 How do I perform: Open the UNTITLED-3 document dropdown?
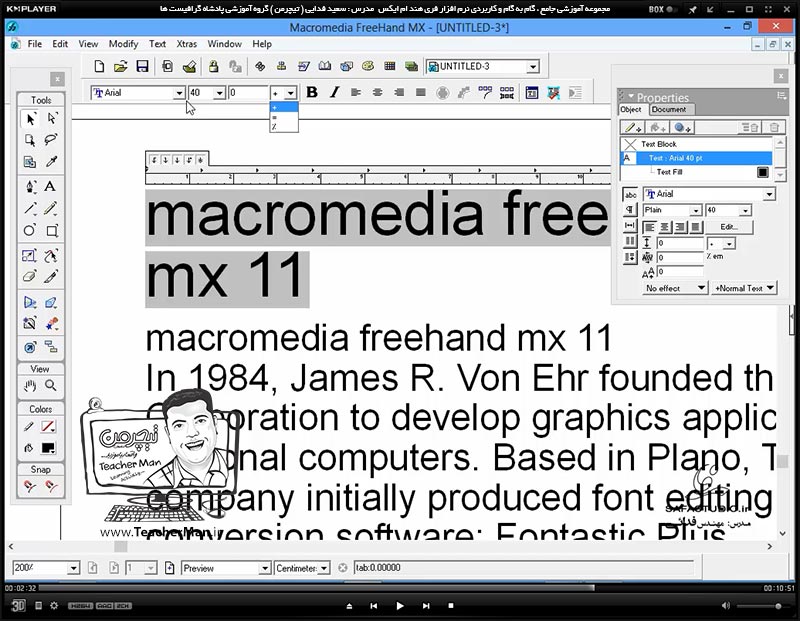pos(533,67)
